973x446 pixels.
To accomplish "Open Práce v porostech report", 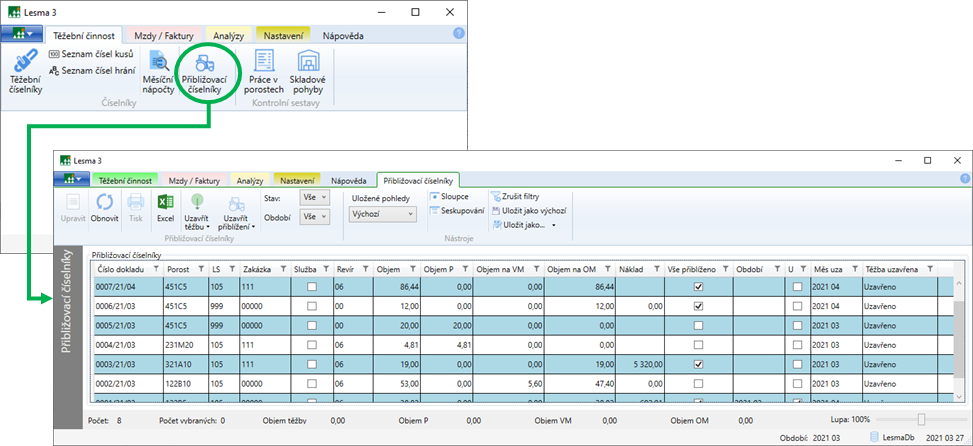I will pos(265,62).
